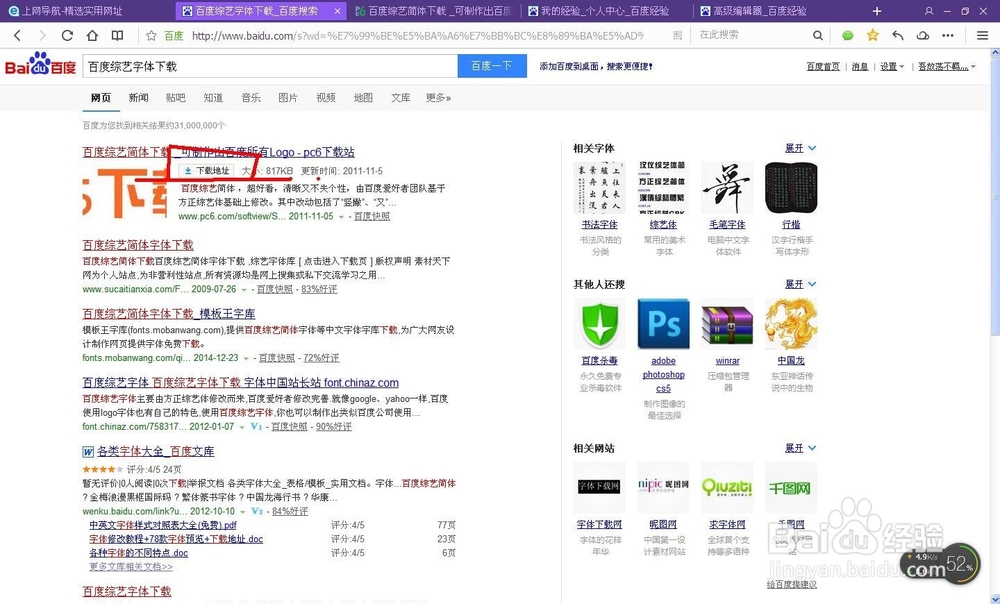
Task: Open the user account icon in title bar
Action: point(929,11)
